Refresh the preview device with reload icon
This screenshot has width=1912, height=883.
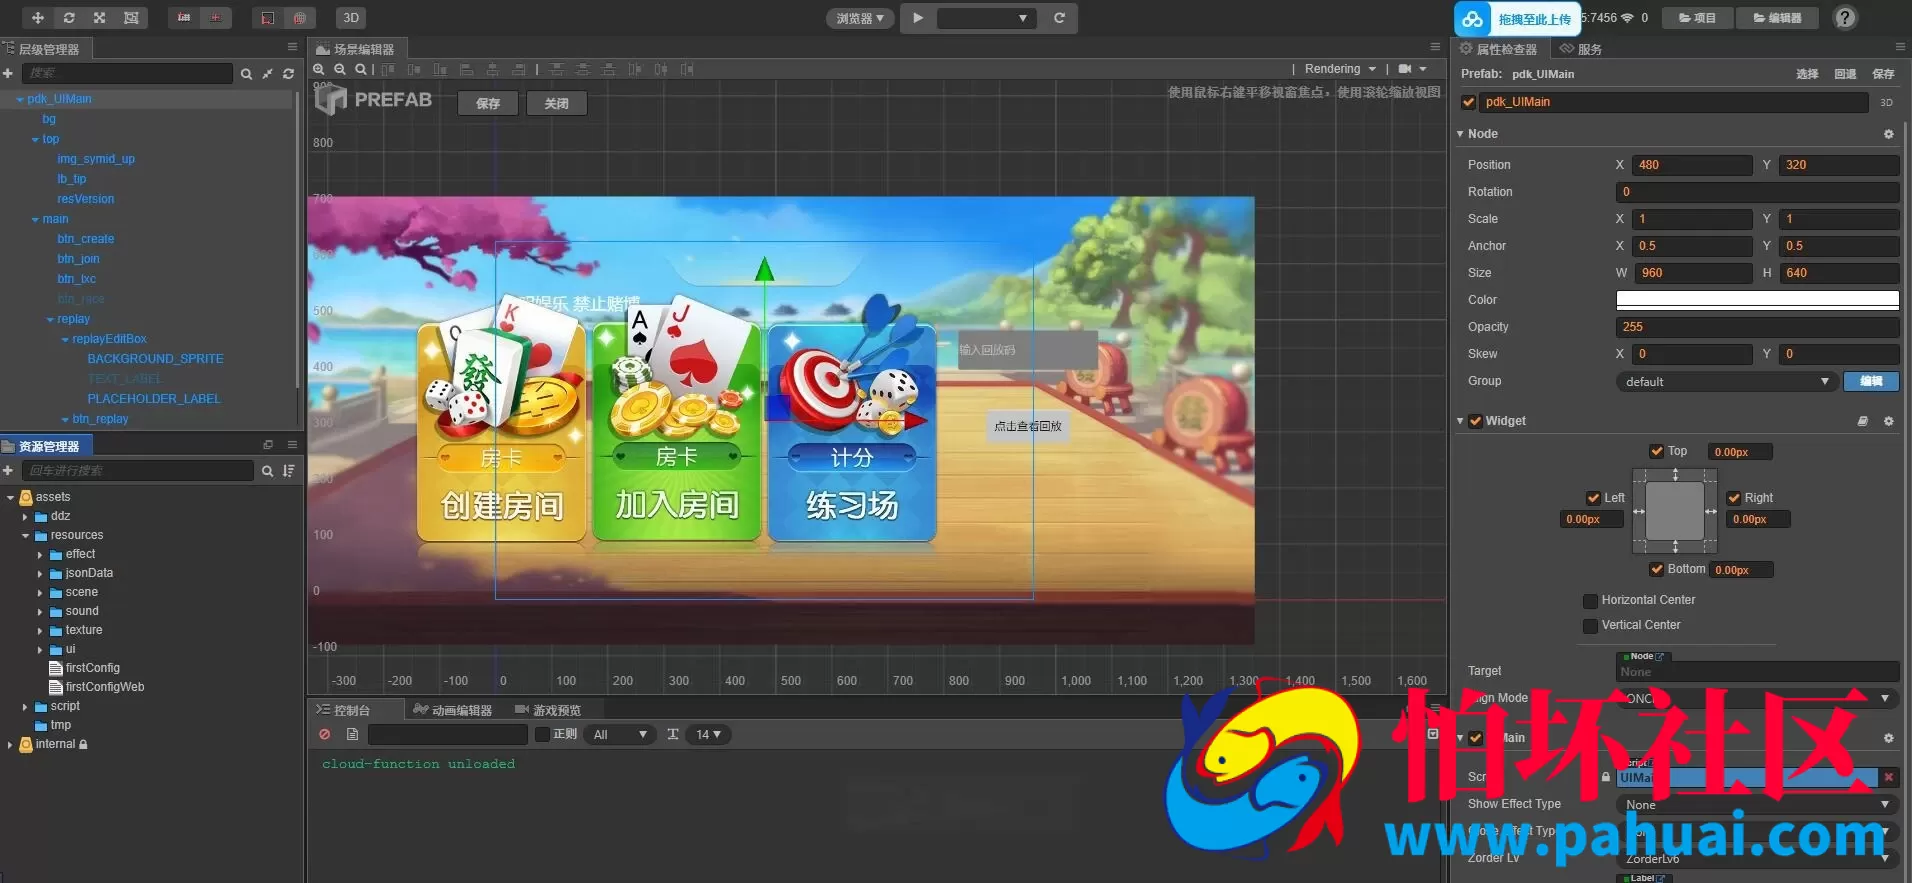click(x=1059, y=18)
